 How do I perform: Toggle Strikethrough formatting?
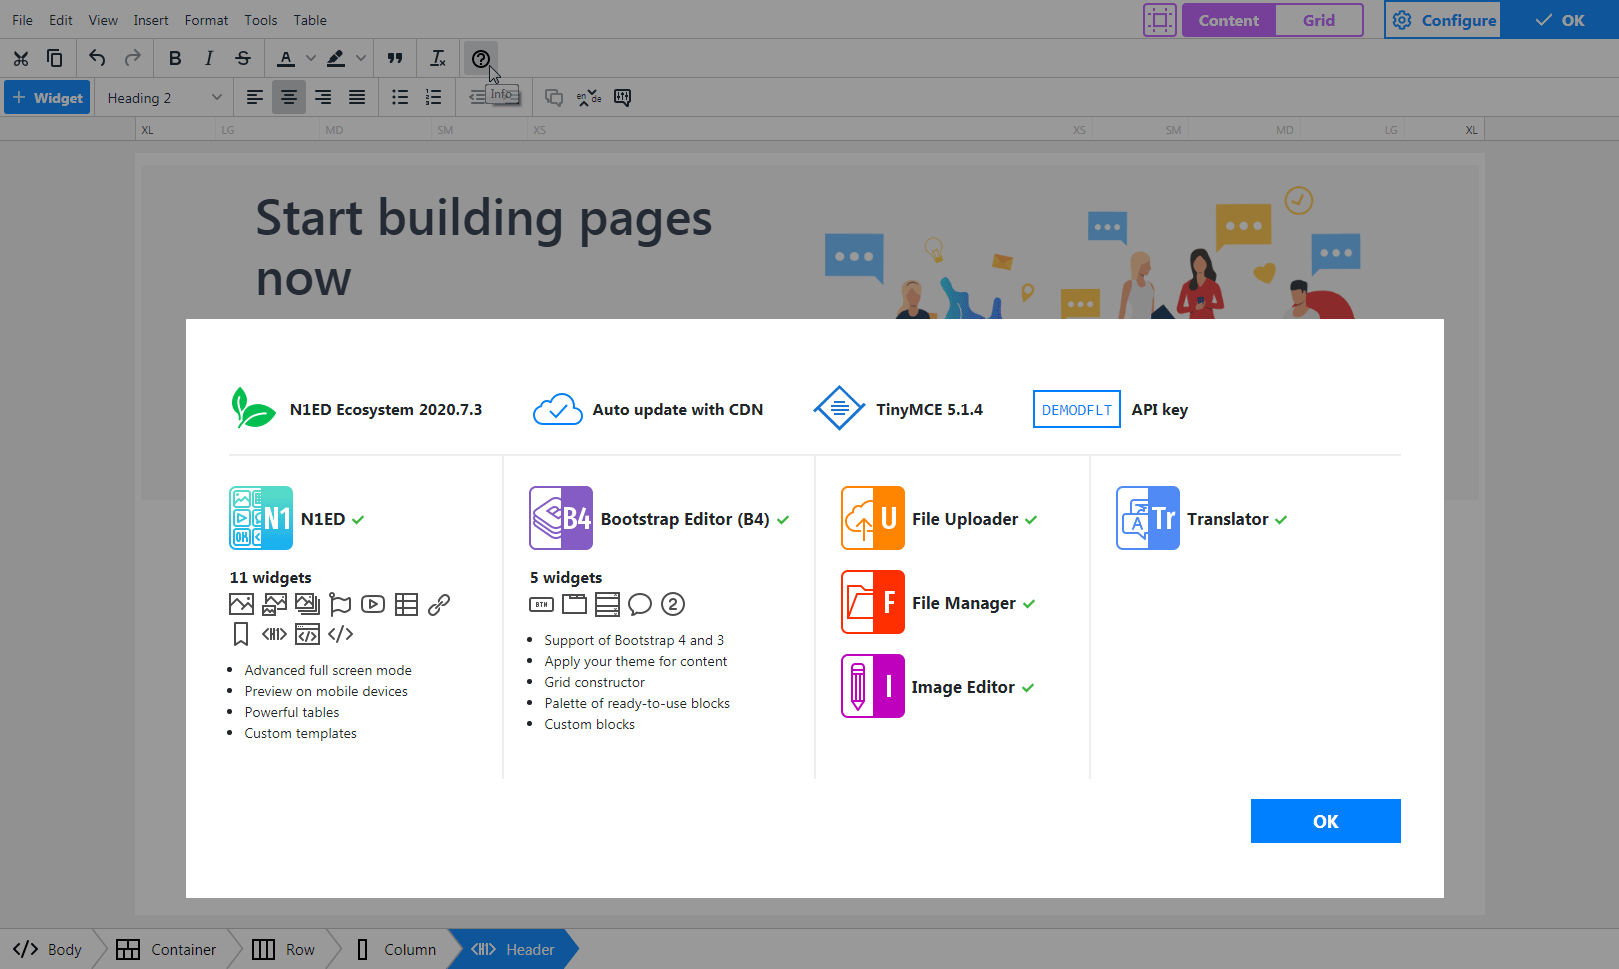pos(243,58)
